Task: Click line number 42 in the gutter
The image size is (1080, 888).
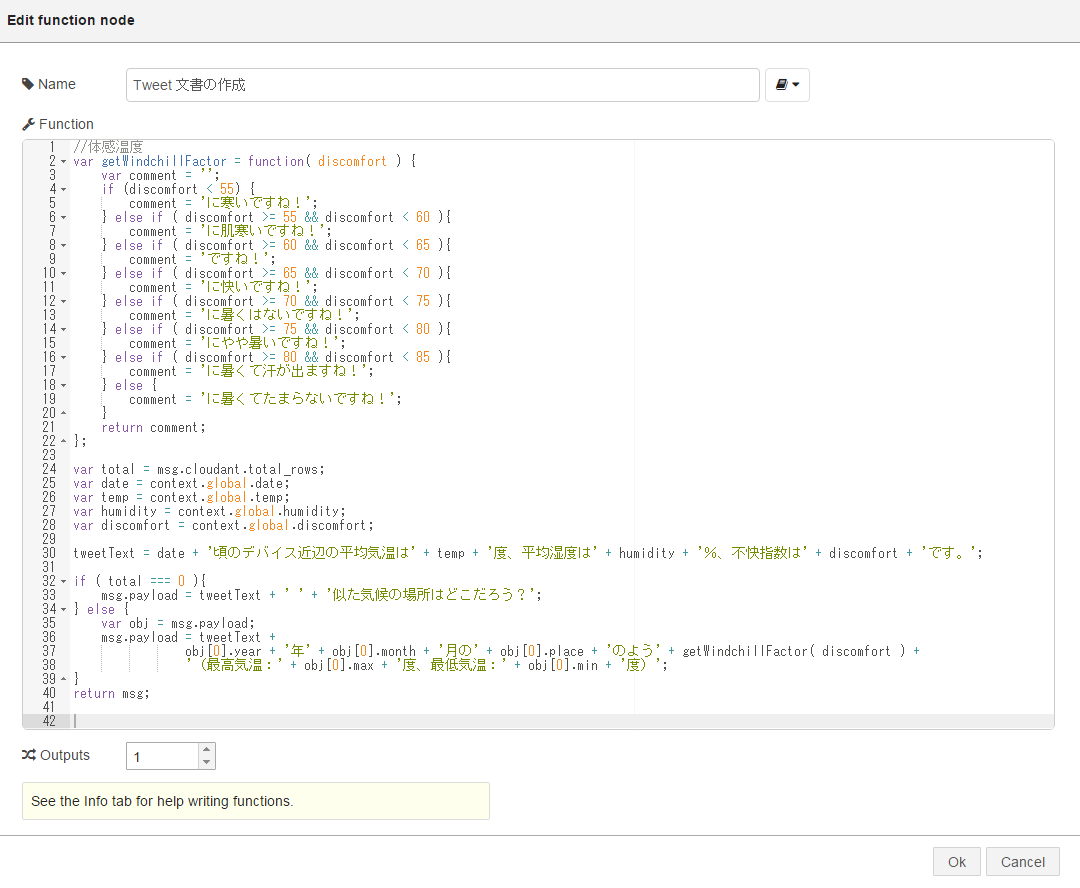Action: click(49, 721)
